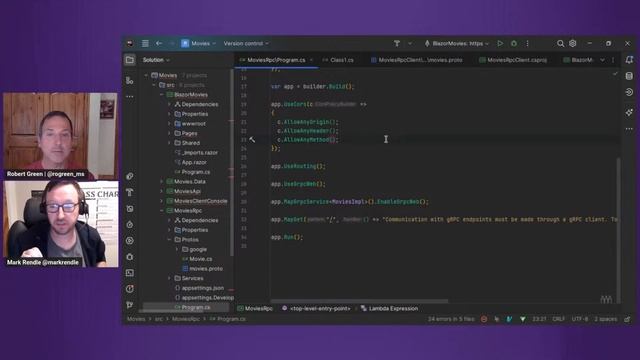
Task: Navigate forward with the right arrow
Action: click(x=172, y=43)
